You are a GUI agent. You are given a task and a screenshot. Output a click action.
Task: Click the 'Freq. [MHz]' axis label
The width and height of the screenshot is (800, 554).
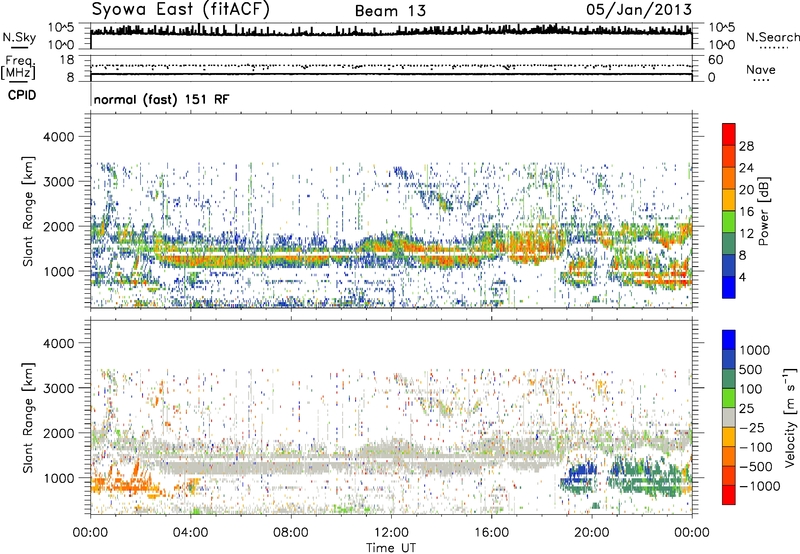[18, 68]
